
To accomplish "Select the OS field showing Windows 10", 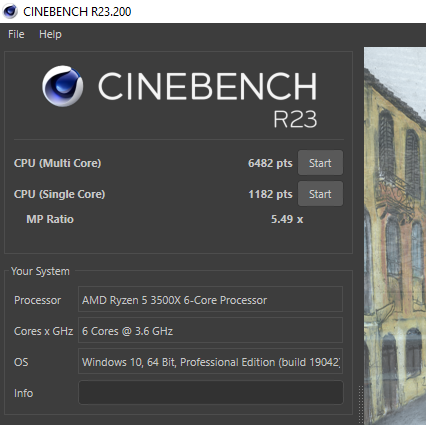I will pos(210,361).
